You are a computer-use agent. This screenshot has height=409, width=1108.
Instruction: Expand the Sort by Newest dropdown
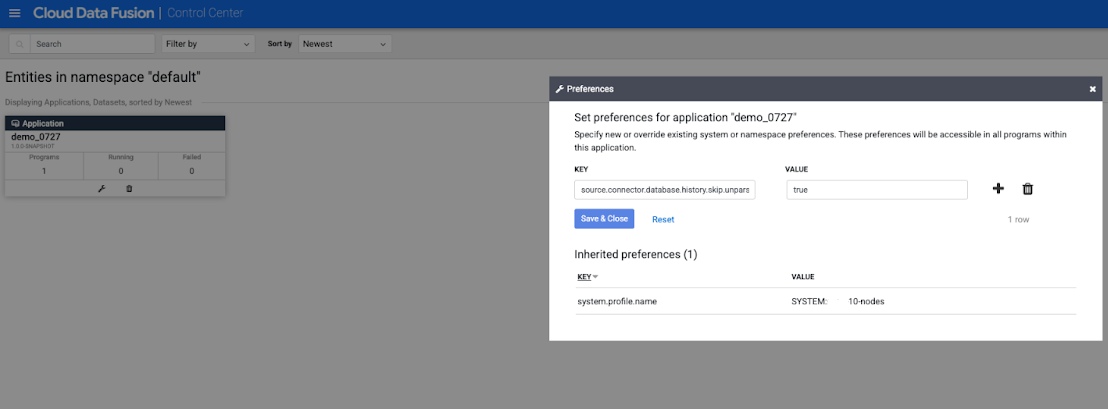click(345, 44)
